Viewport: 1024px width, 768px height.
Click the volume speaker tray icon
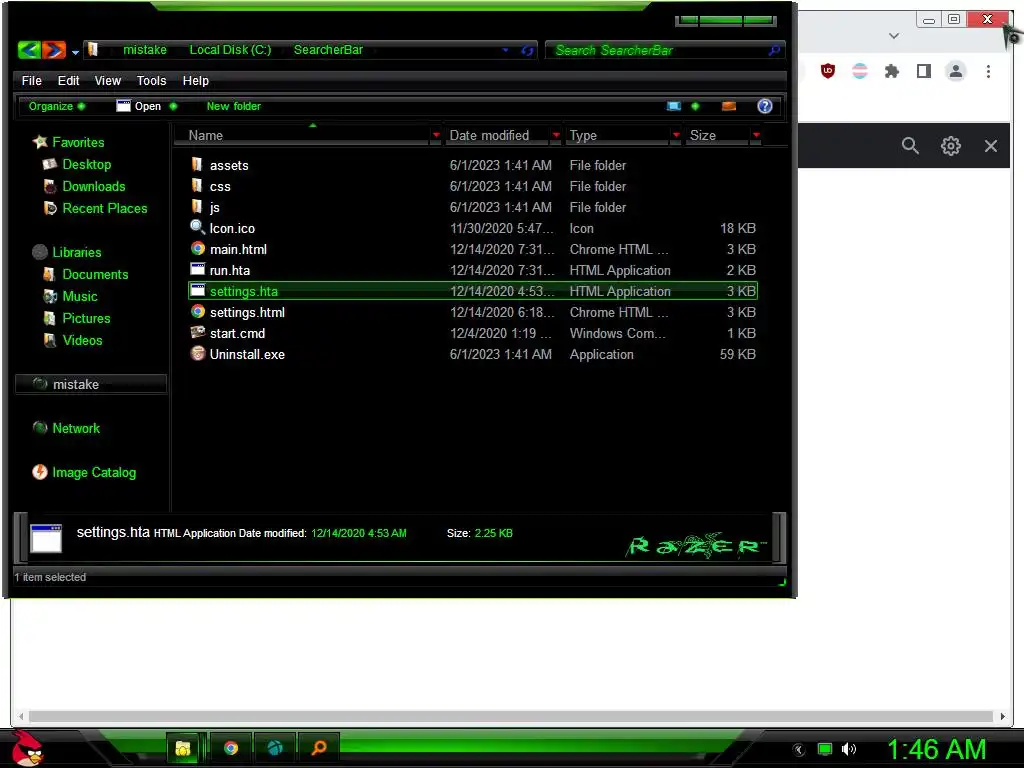pos(849,749)
